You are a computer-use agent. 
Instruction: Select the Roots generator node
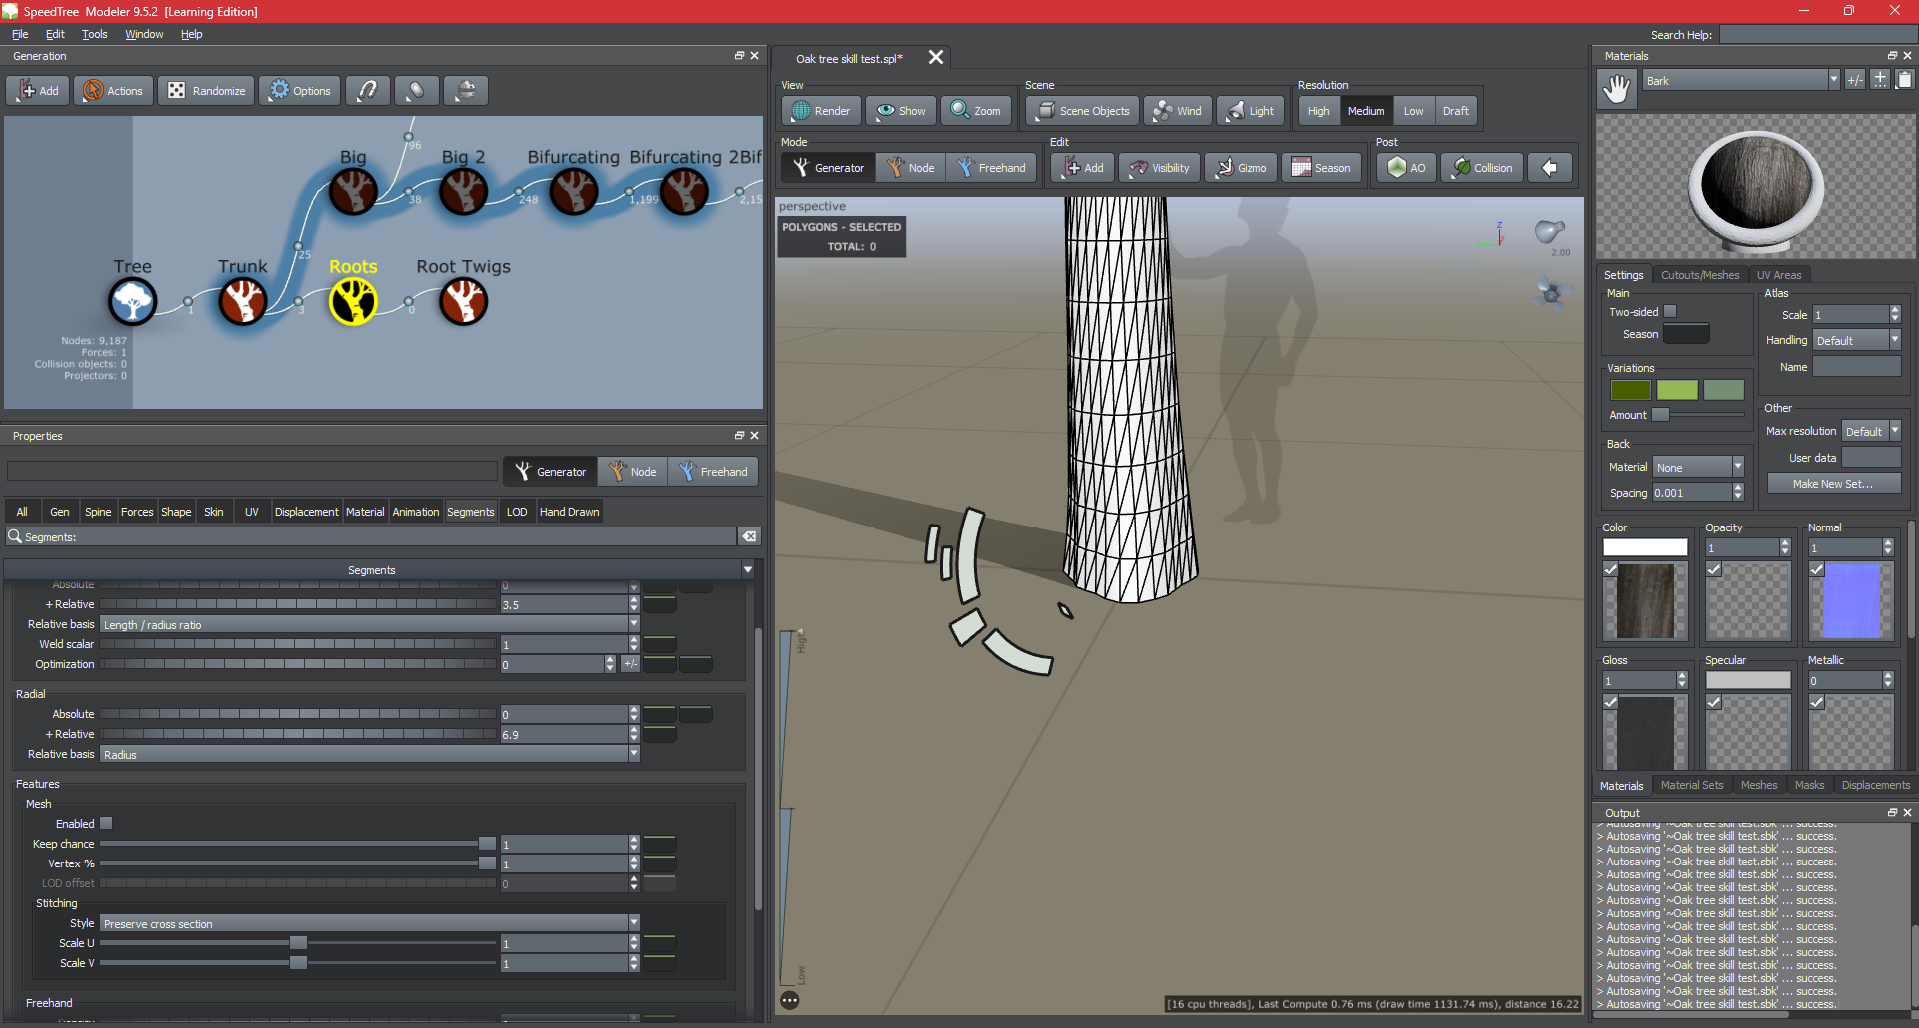tap(353, 301)
